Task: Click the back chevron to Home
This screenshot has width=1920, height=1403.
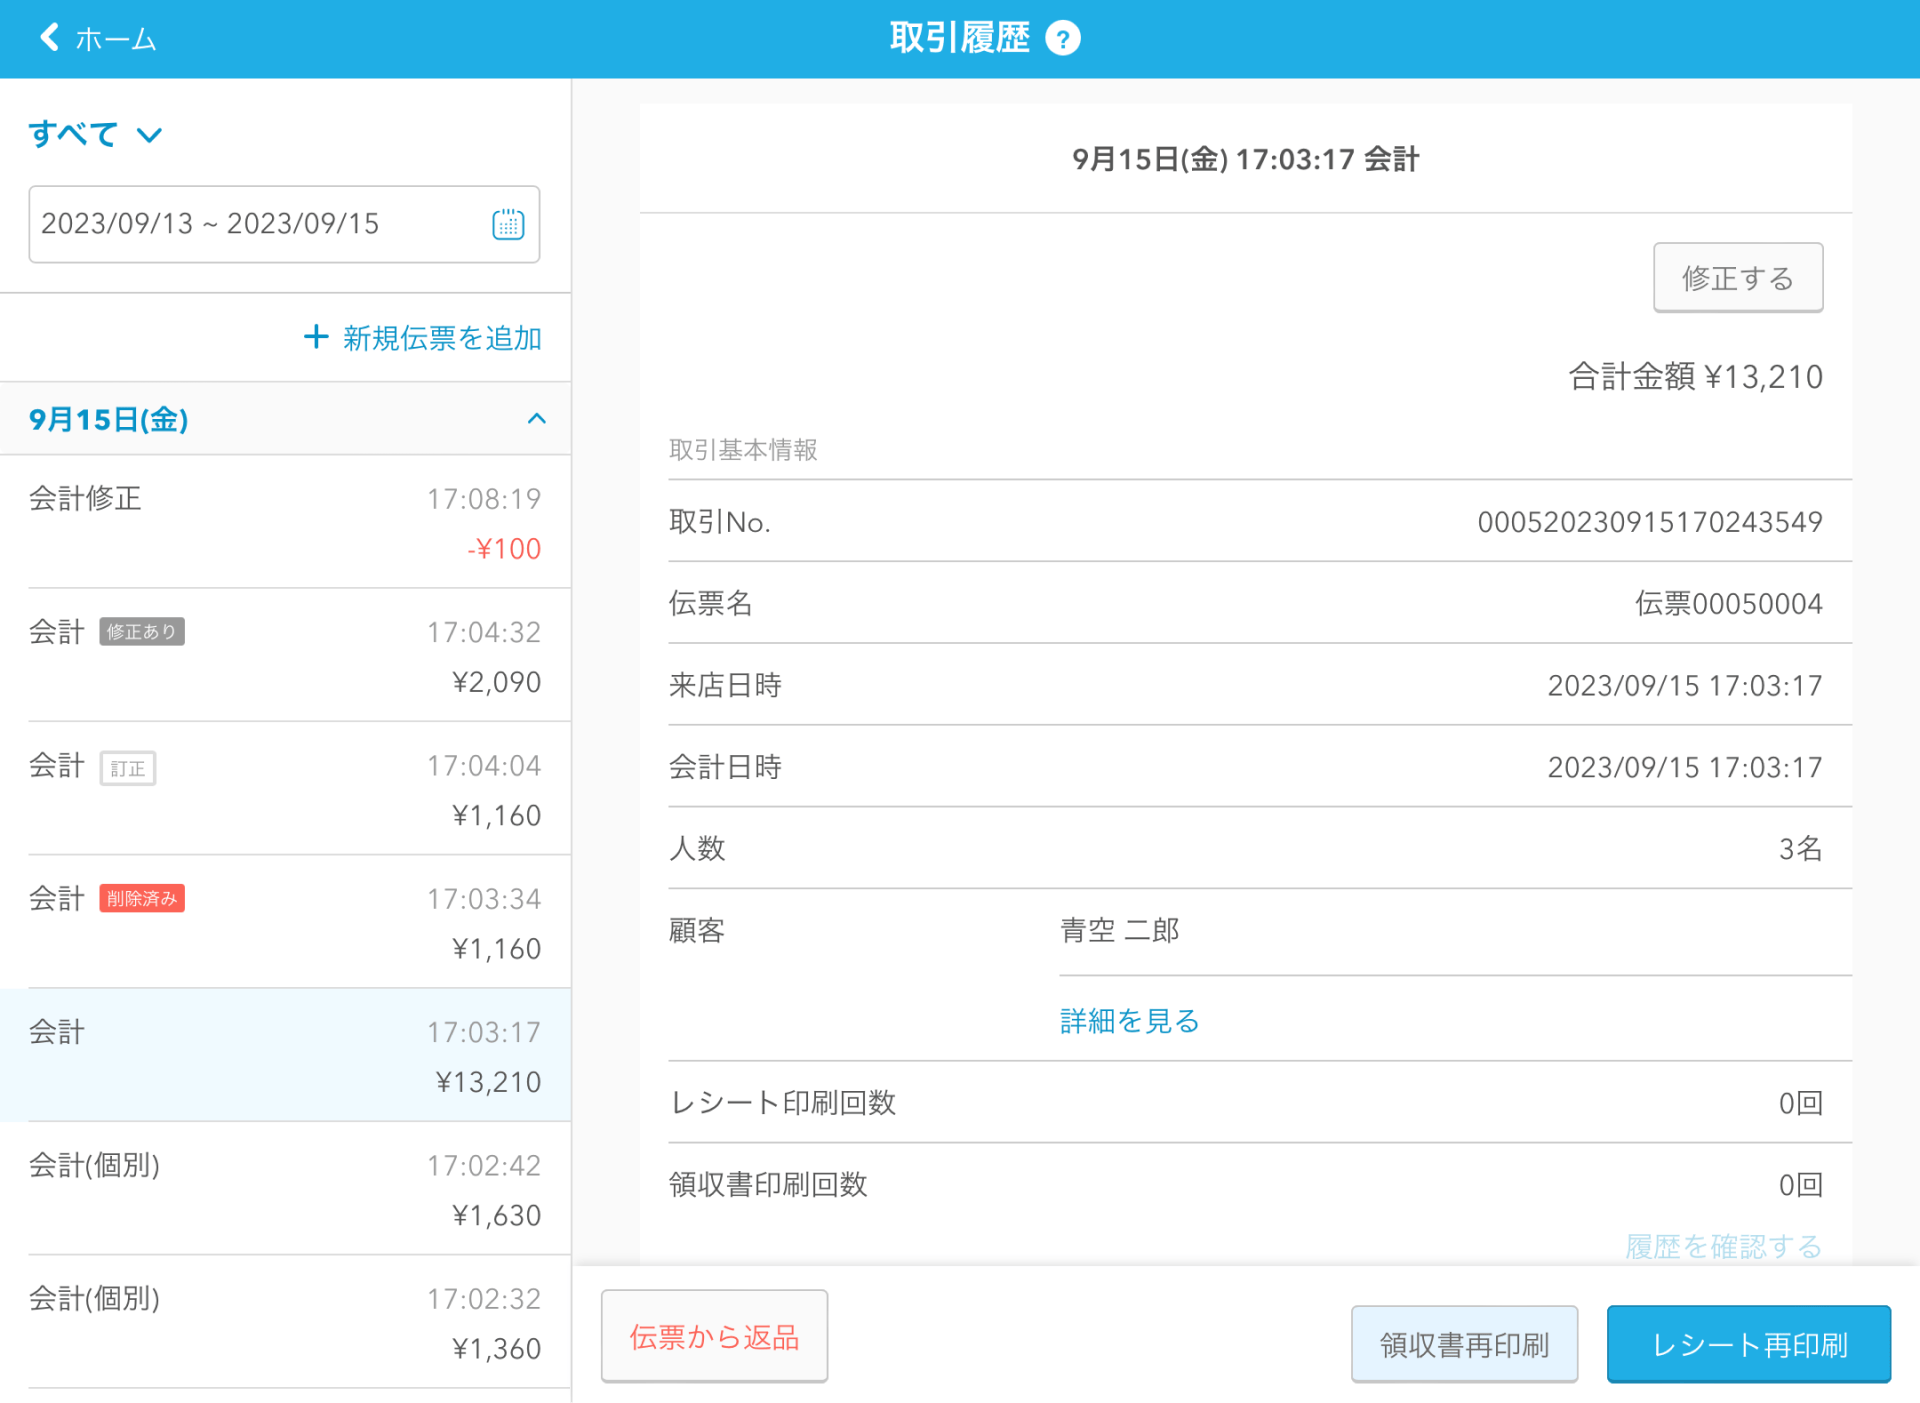Action: (x=49, y=38)
